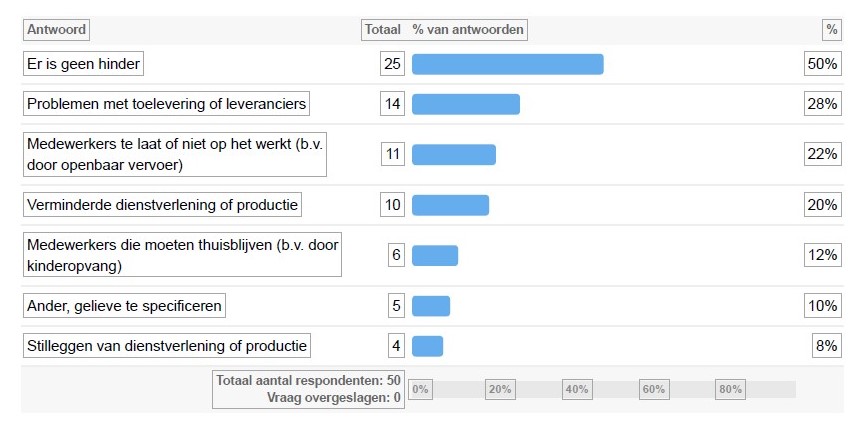Viewport: 848px width, 435px height.
Task: Click the bar for 'Verminderde dienstverlening' row
Action: coord(450,205)
